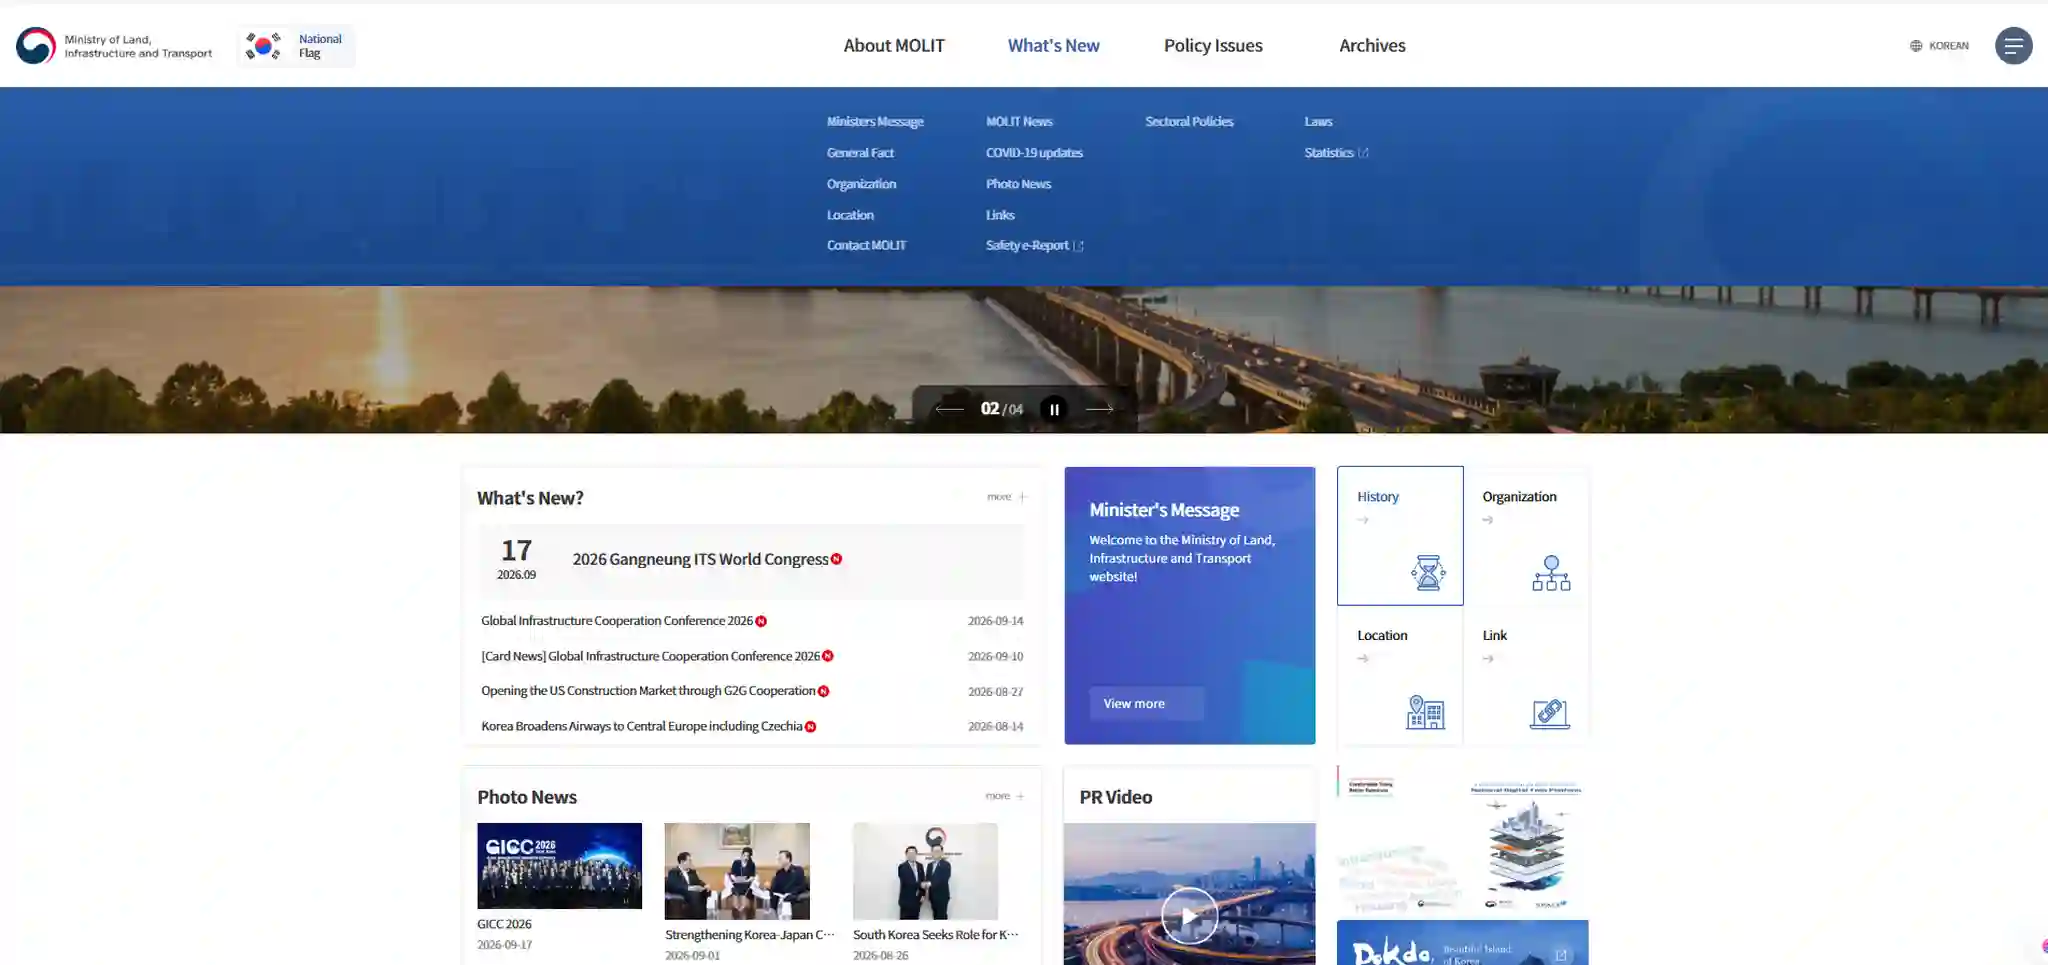The width and height of the screenshot is (2048, 965).
Task: Select Ministers Message submenu item
Action: (x=875, y=122)
